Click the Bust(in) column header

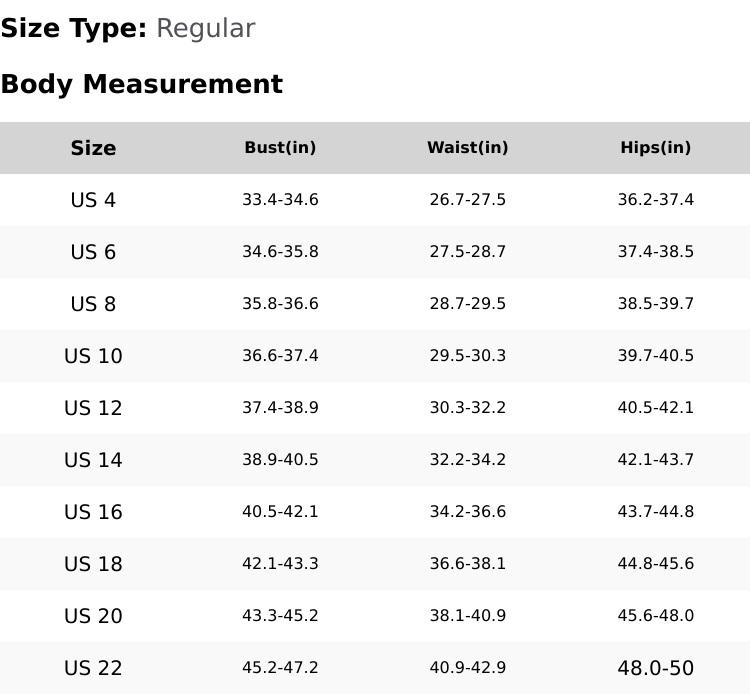(x=280, y=148)
